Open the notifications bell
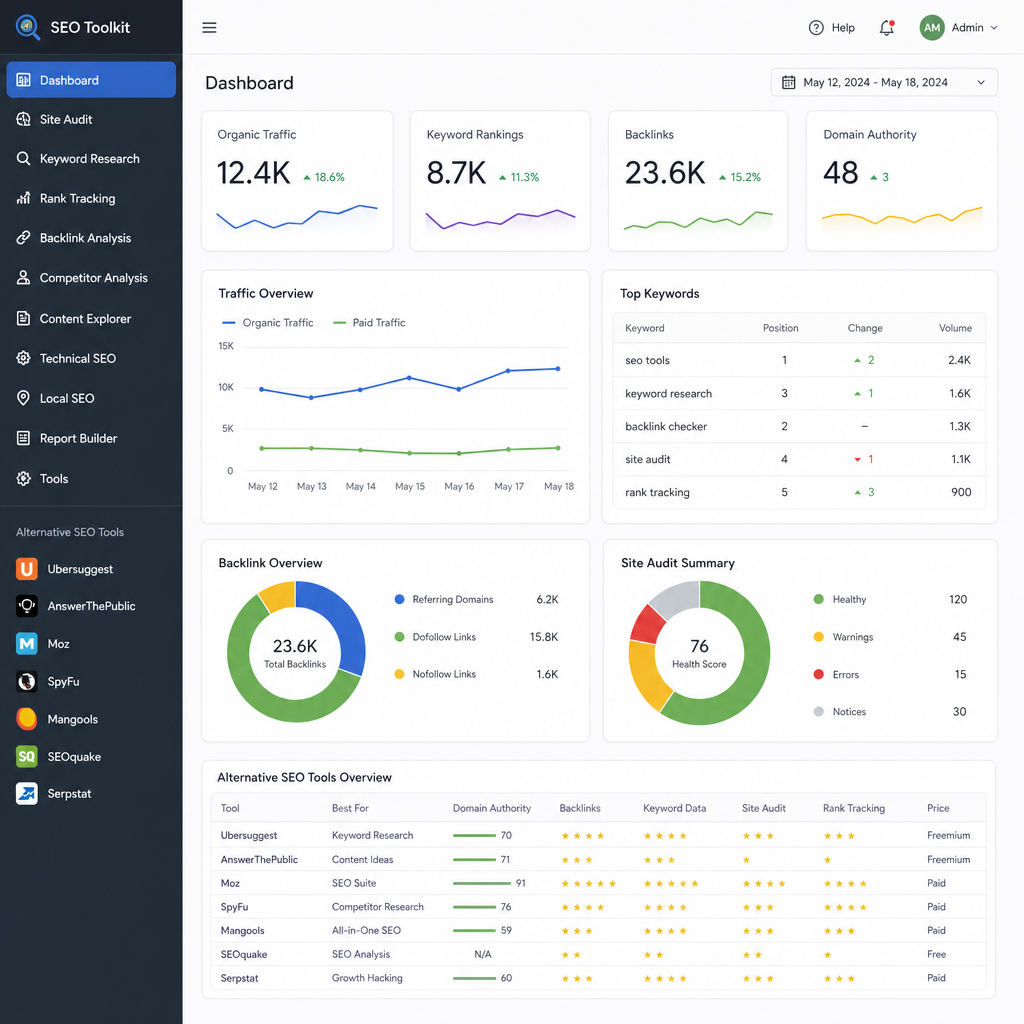 [x=886, y=27]
